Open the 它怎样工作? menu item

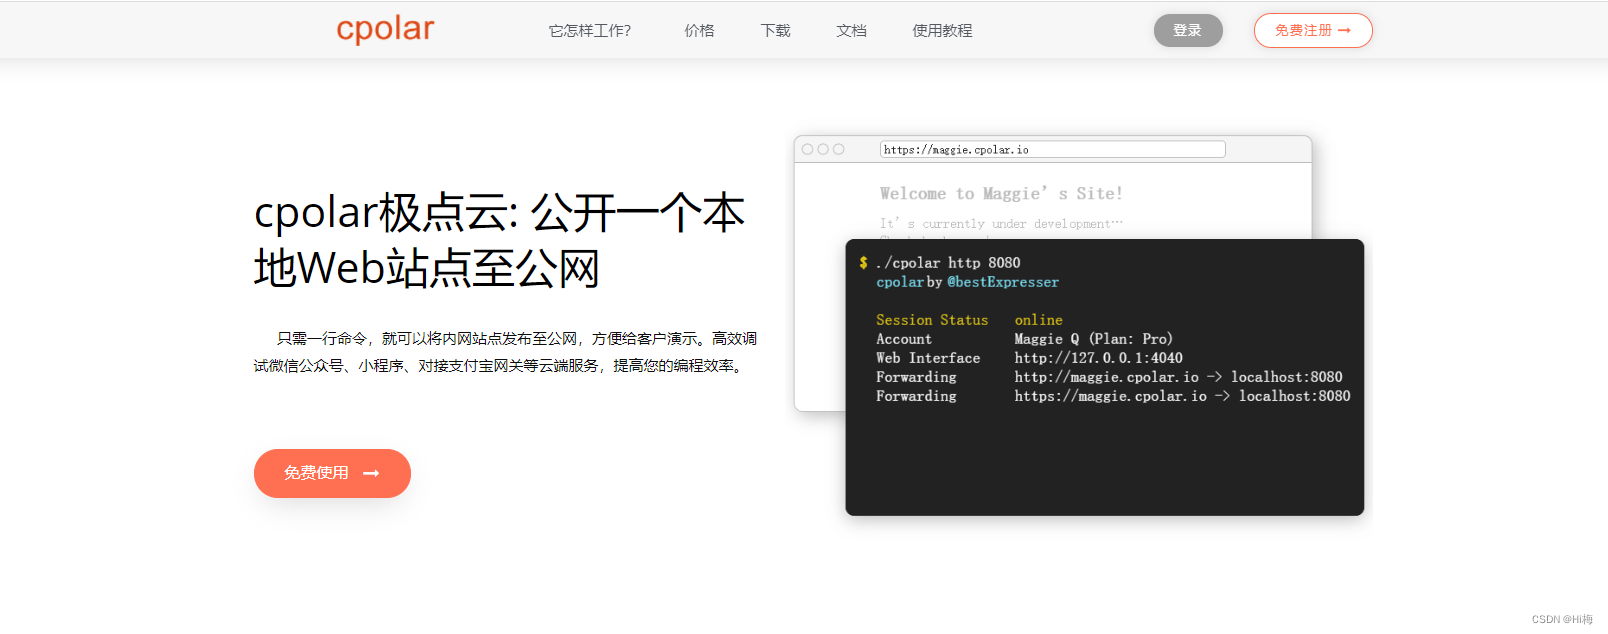pyautogui.click(x=590, y=31)
